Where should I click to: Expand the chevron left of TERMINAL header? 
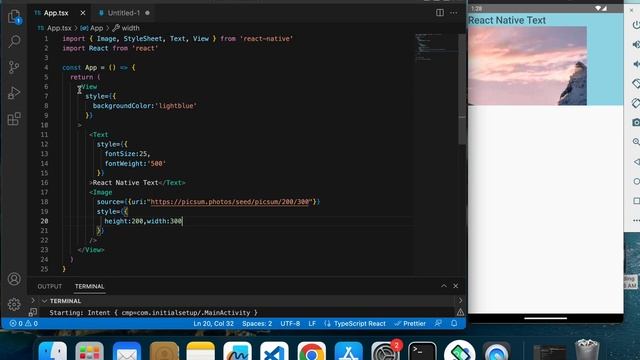point(33,301)
